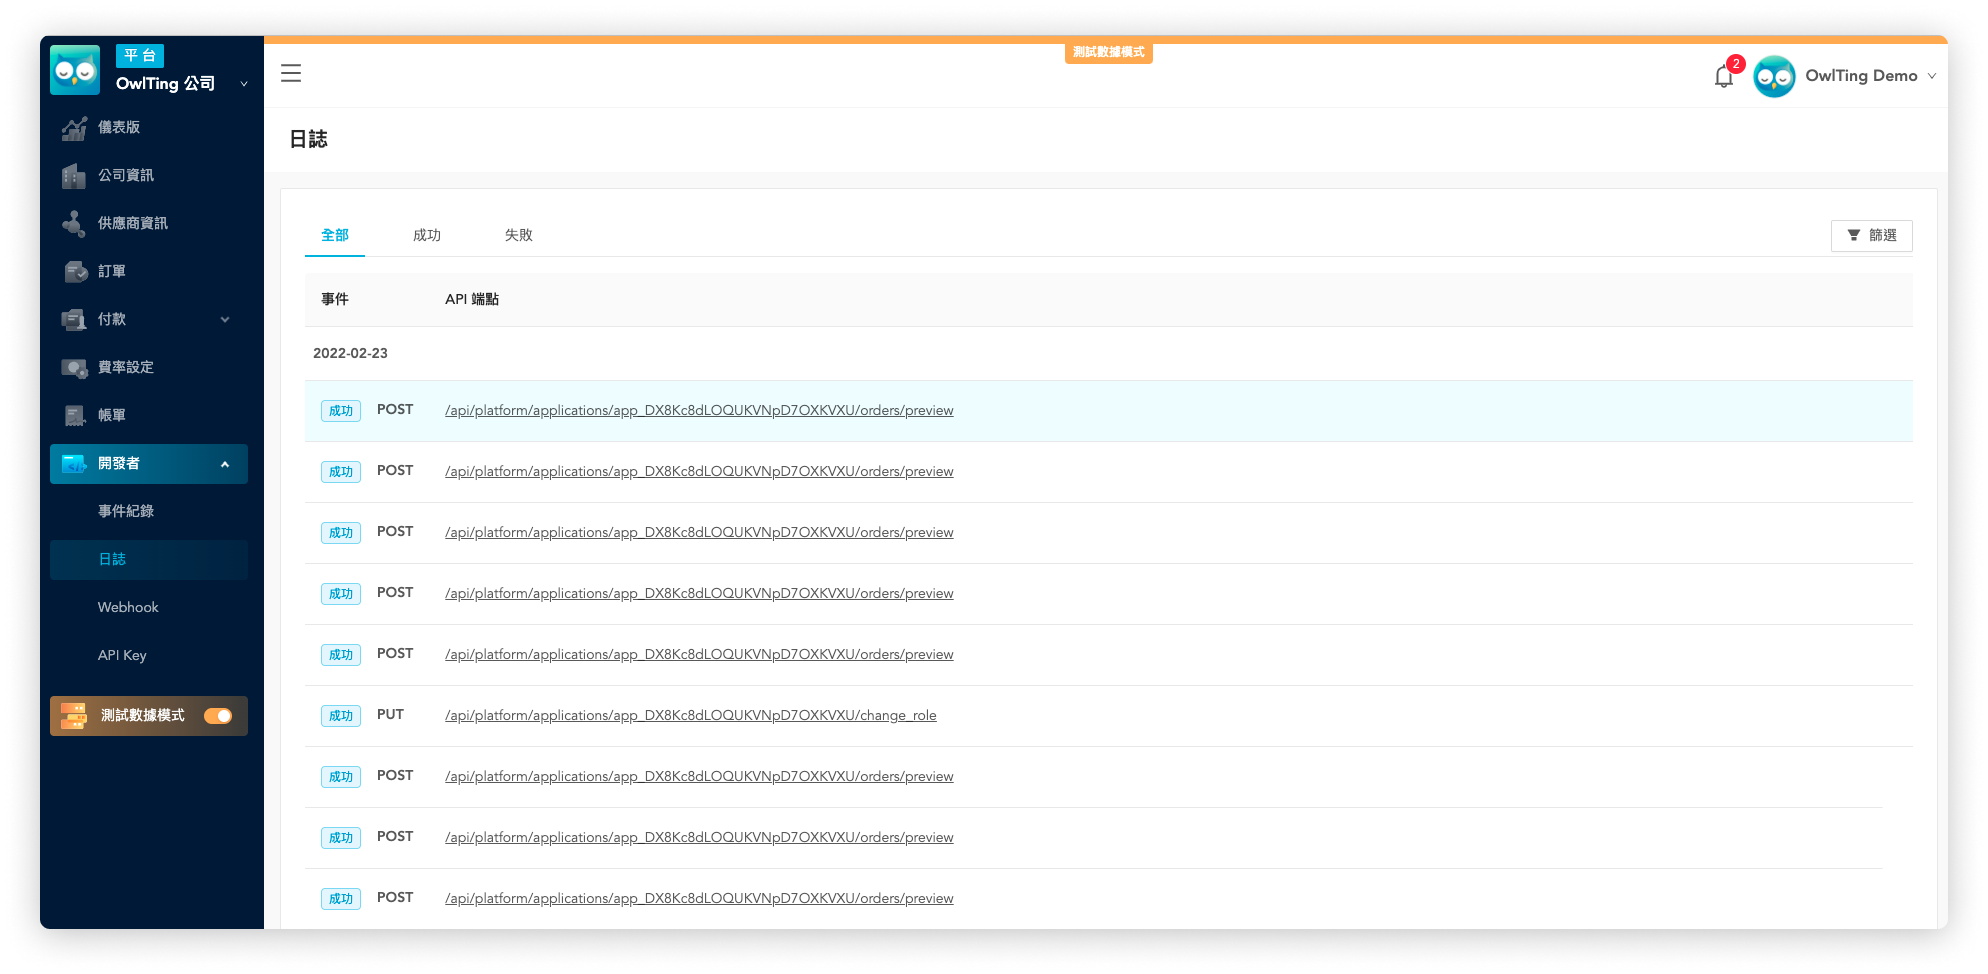Click the 公司資訊 building icon

tap(74, 176)
